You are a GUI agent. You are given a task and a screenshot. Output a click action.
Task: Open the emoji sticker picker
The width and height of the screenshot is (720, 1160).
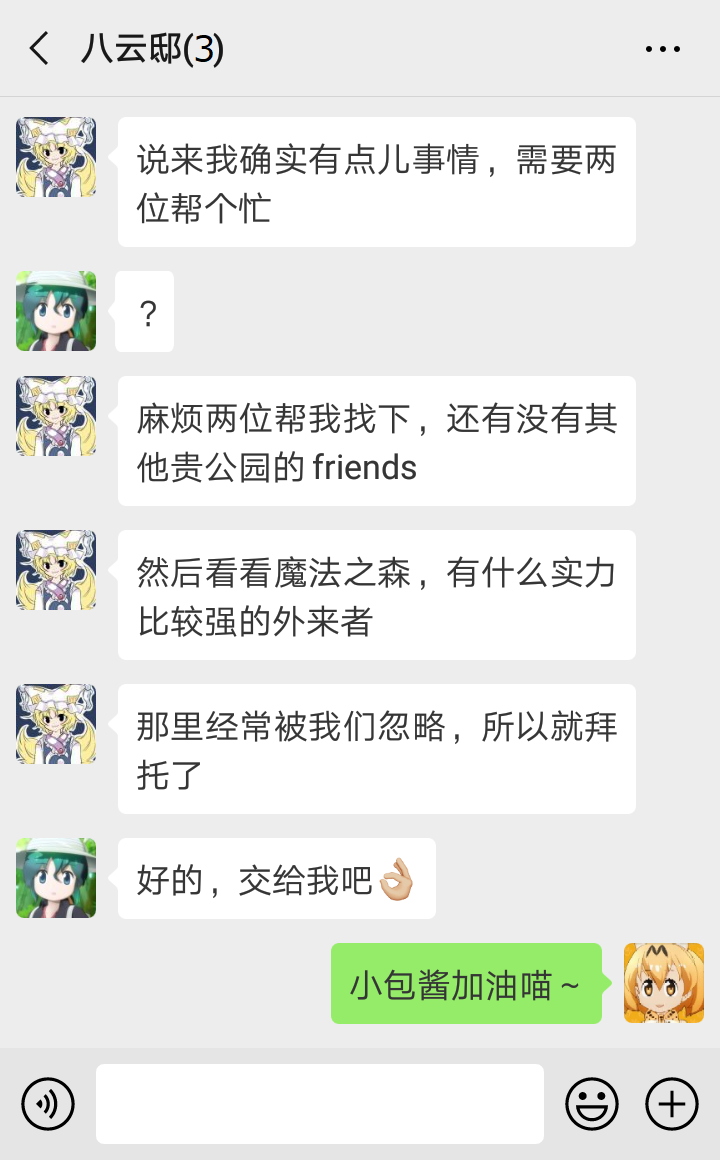[592, 1104]
